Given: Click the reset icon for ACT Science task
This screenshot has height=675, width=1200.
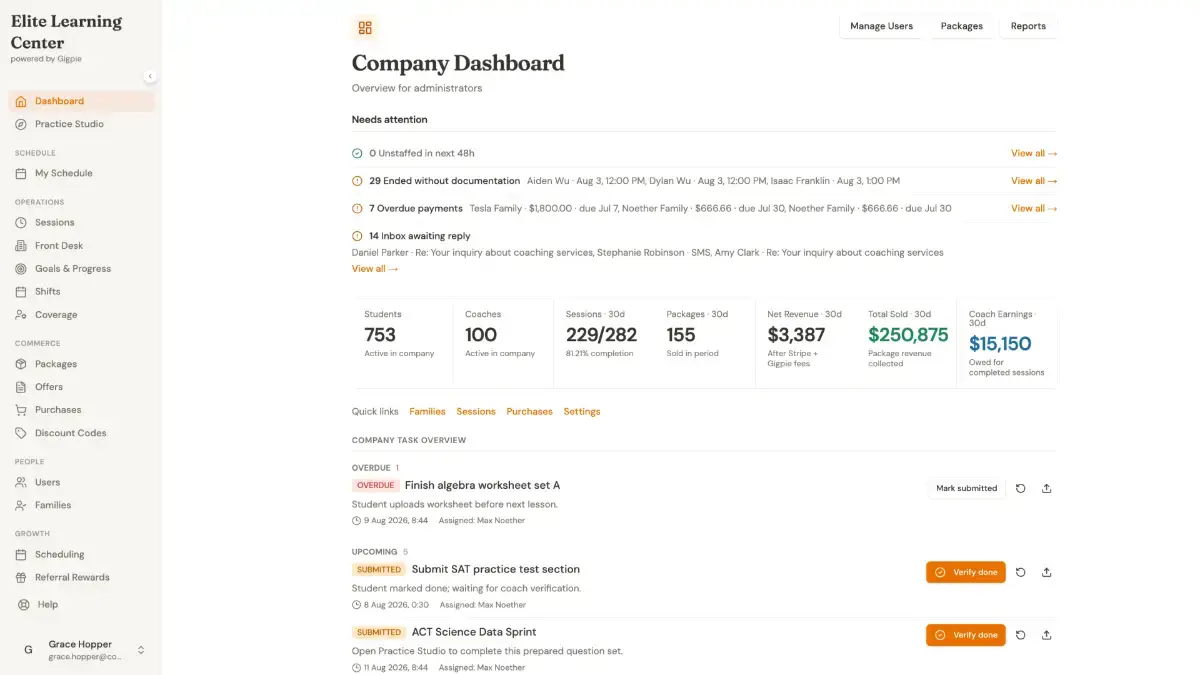Looking at the screenshot, I should pyautogui.click(x=1021, y=635).
